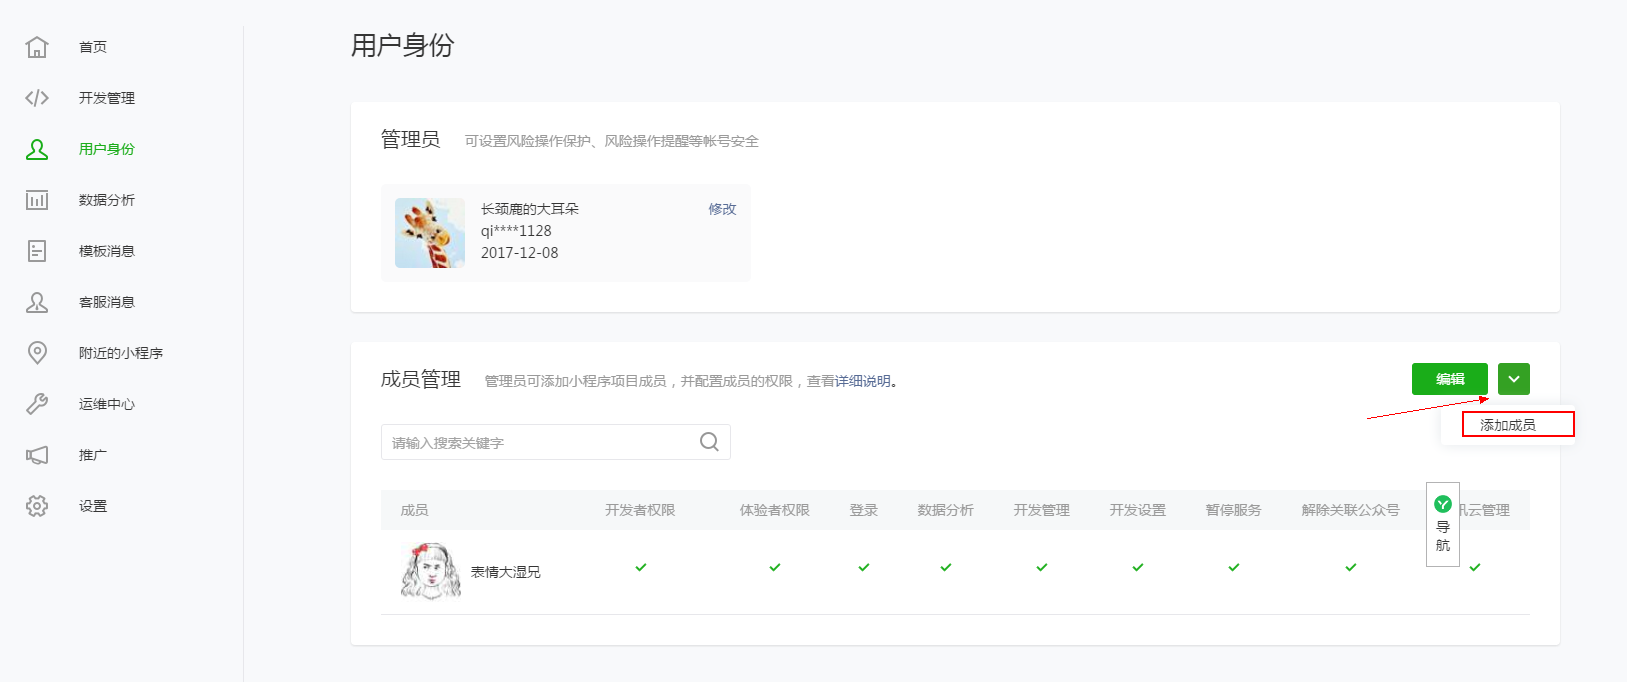Screen dimensions: 1627x682
Task: Open the wrench operations center icon
Action: pyautogui.click(x=37, y=404)
